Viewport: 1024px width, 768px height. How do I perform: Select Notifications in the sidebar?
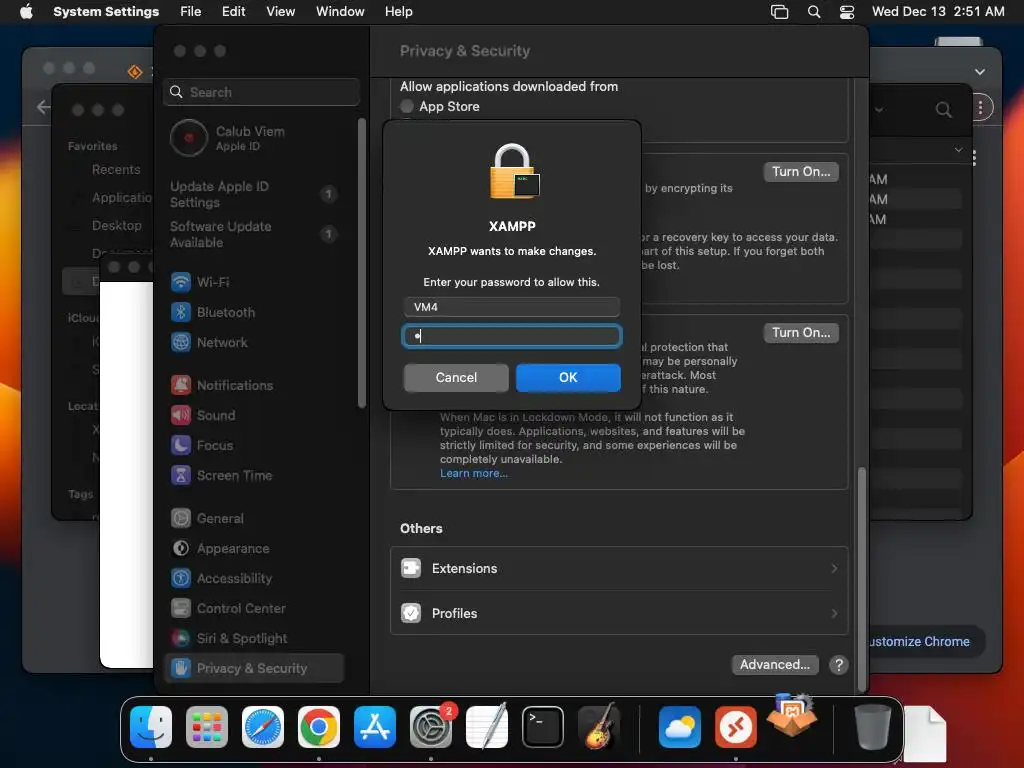point(253,385)
